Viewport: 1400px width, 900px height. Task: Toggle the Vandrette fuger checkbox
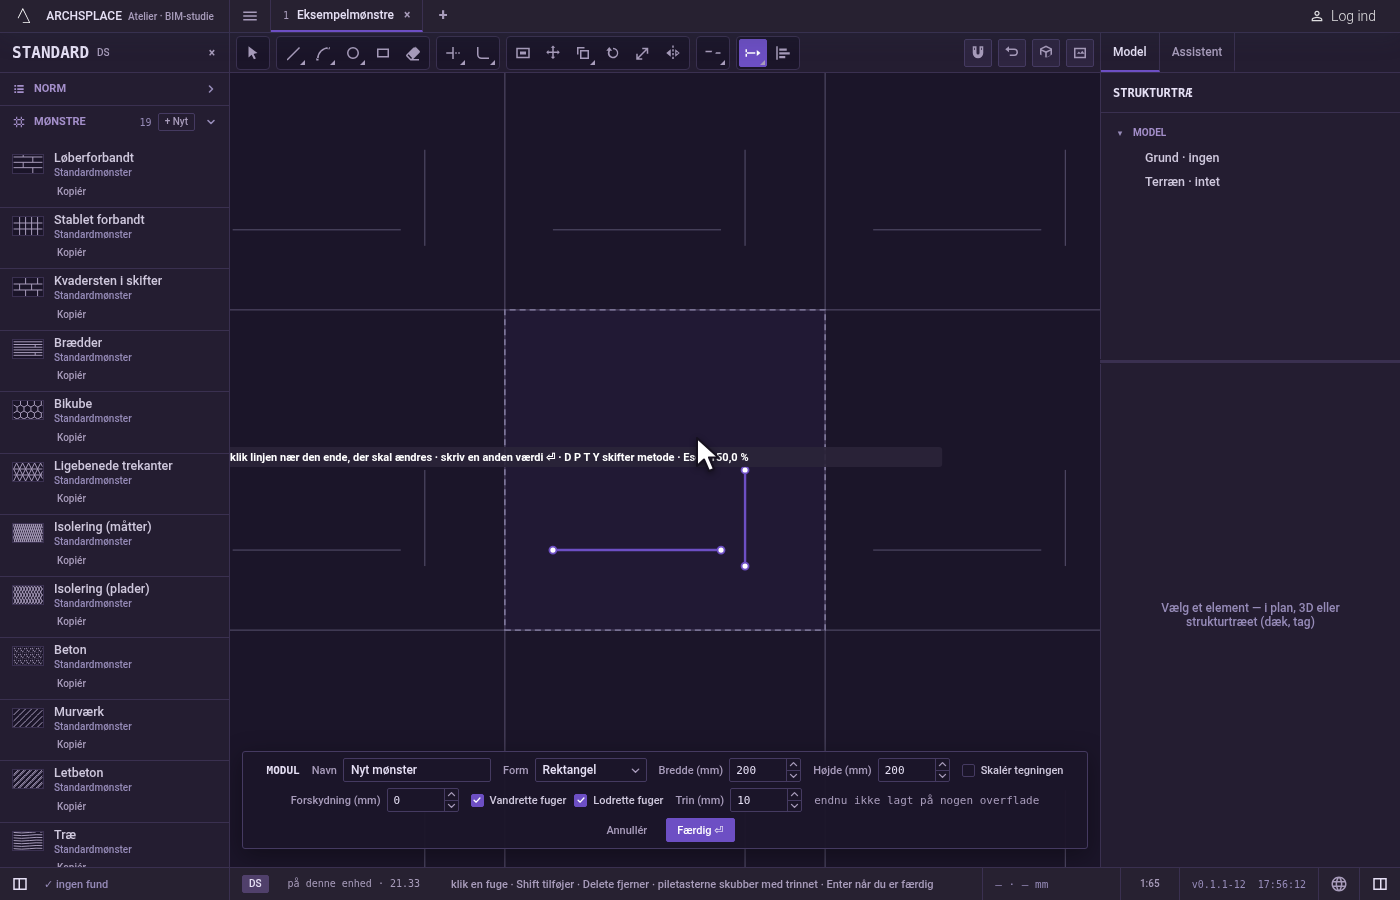pyautogui.click(x=477, y=800)
